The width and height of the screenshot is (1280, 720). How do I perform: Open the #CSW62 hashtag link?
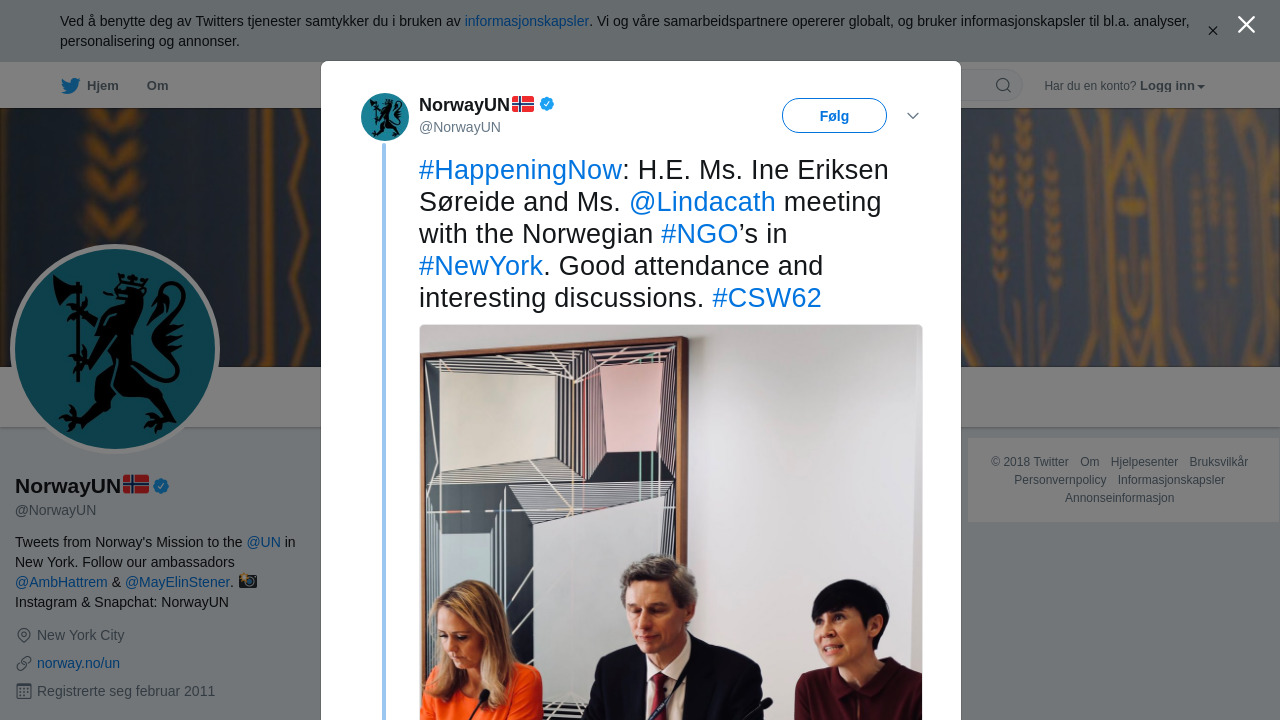[x=766, y=298]
